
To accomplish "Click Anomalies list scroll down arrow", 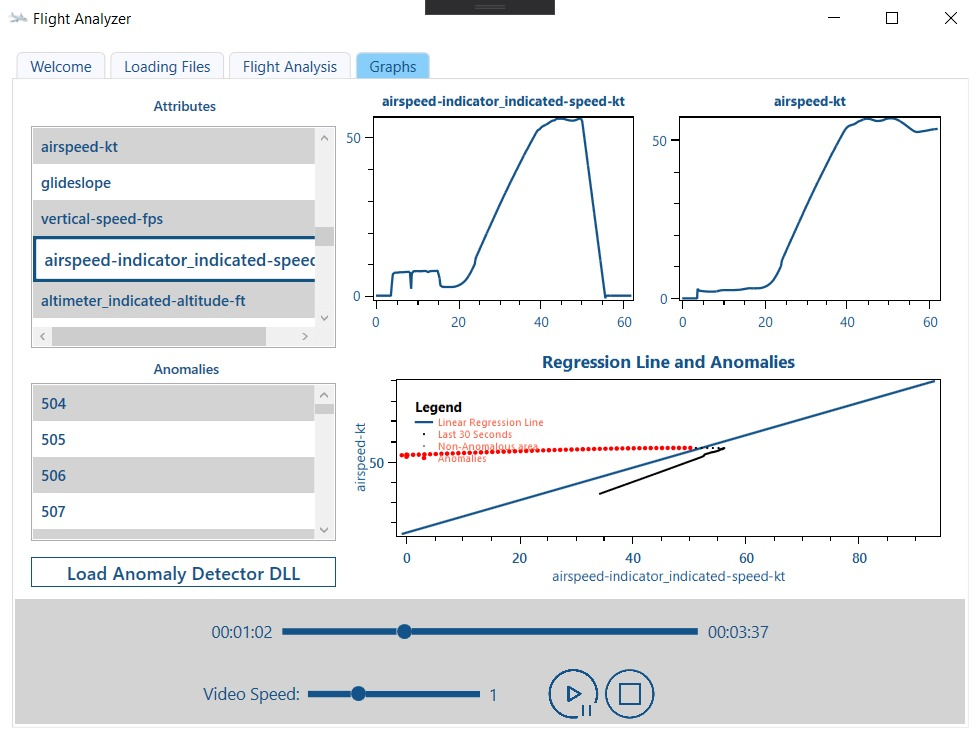I will pos(324,530).
